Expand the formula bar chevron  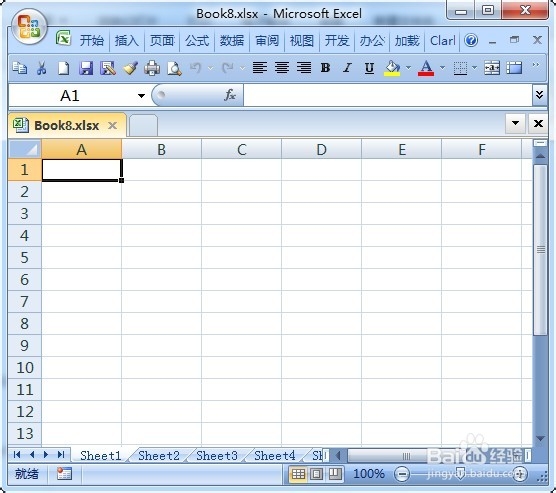coord(539,95)
